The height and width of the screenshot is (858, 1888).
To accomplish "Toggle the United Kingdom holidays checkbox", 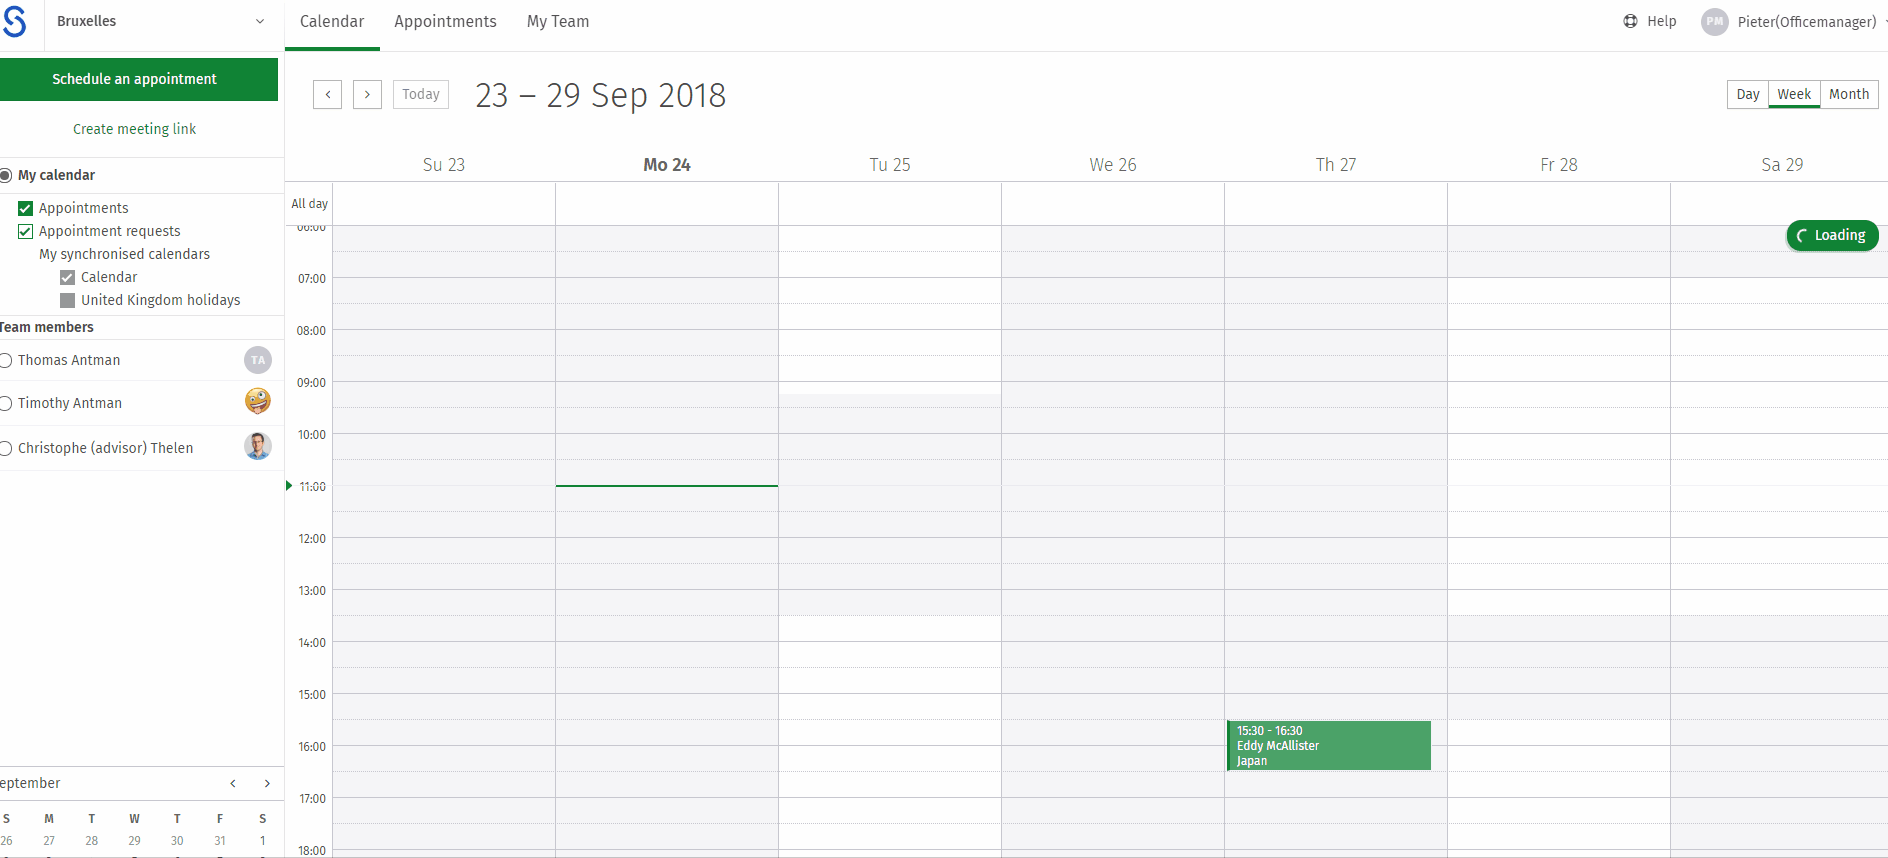I will pyautogui.click(x=67, y=300).
